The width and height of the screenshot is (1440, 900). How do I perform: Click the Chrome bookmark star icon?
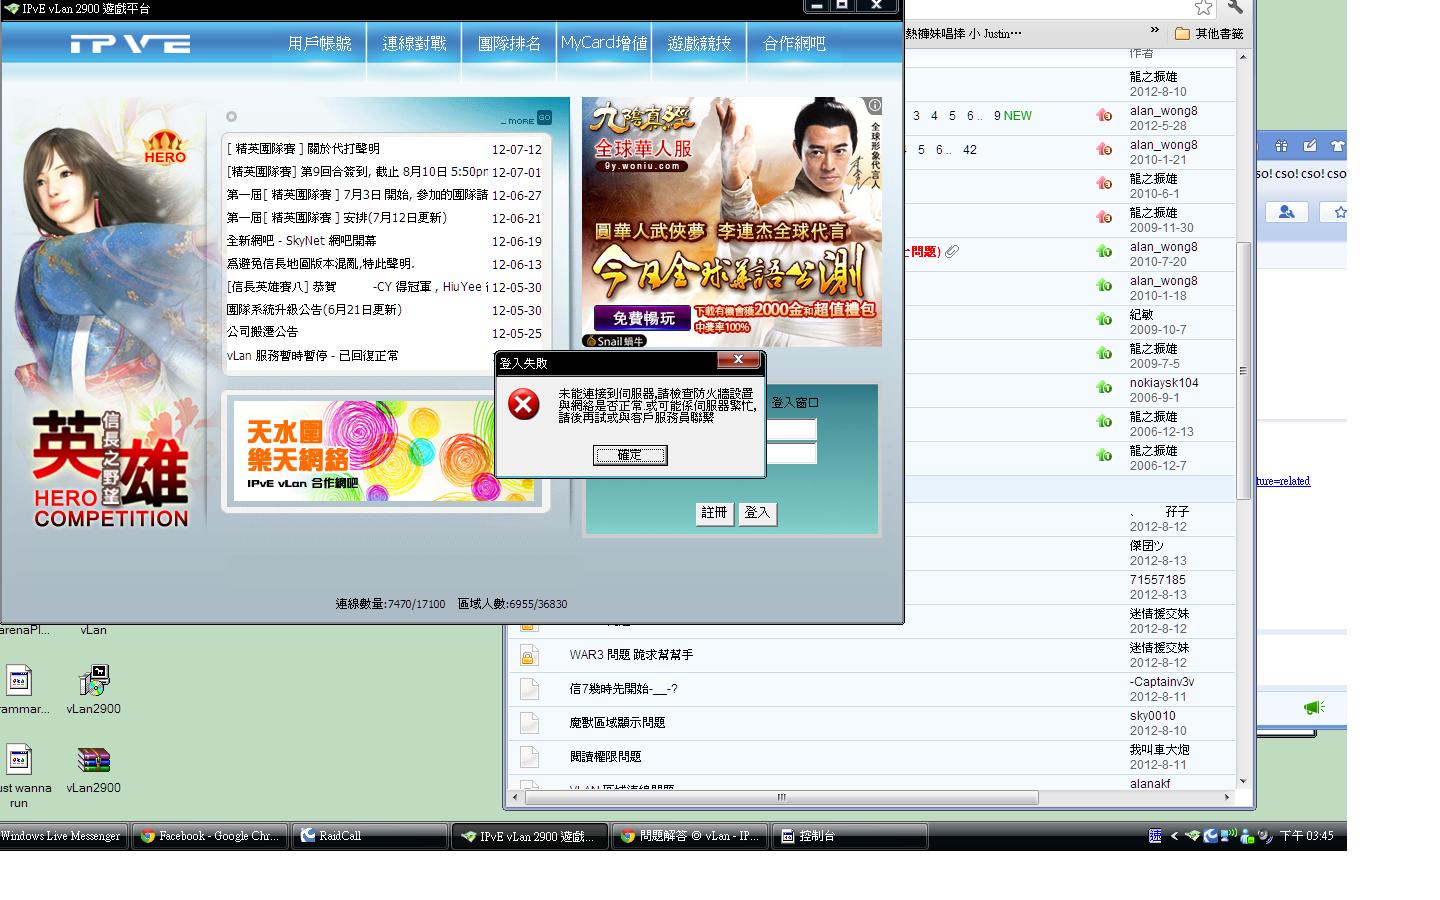(x=1203, y=8)
